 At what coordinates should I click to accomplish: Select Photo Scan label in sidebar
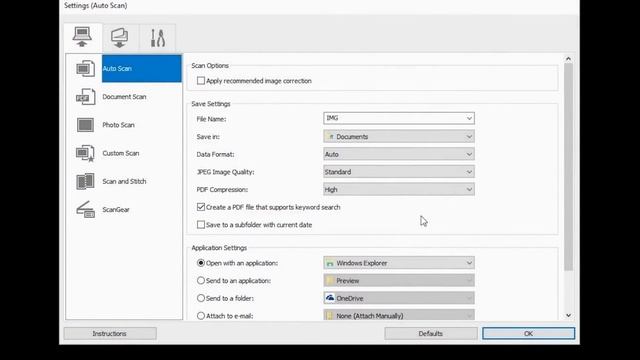click(118, 125)
